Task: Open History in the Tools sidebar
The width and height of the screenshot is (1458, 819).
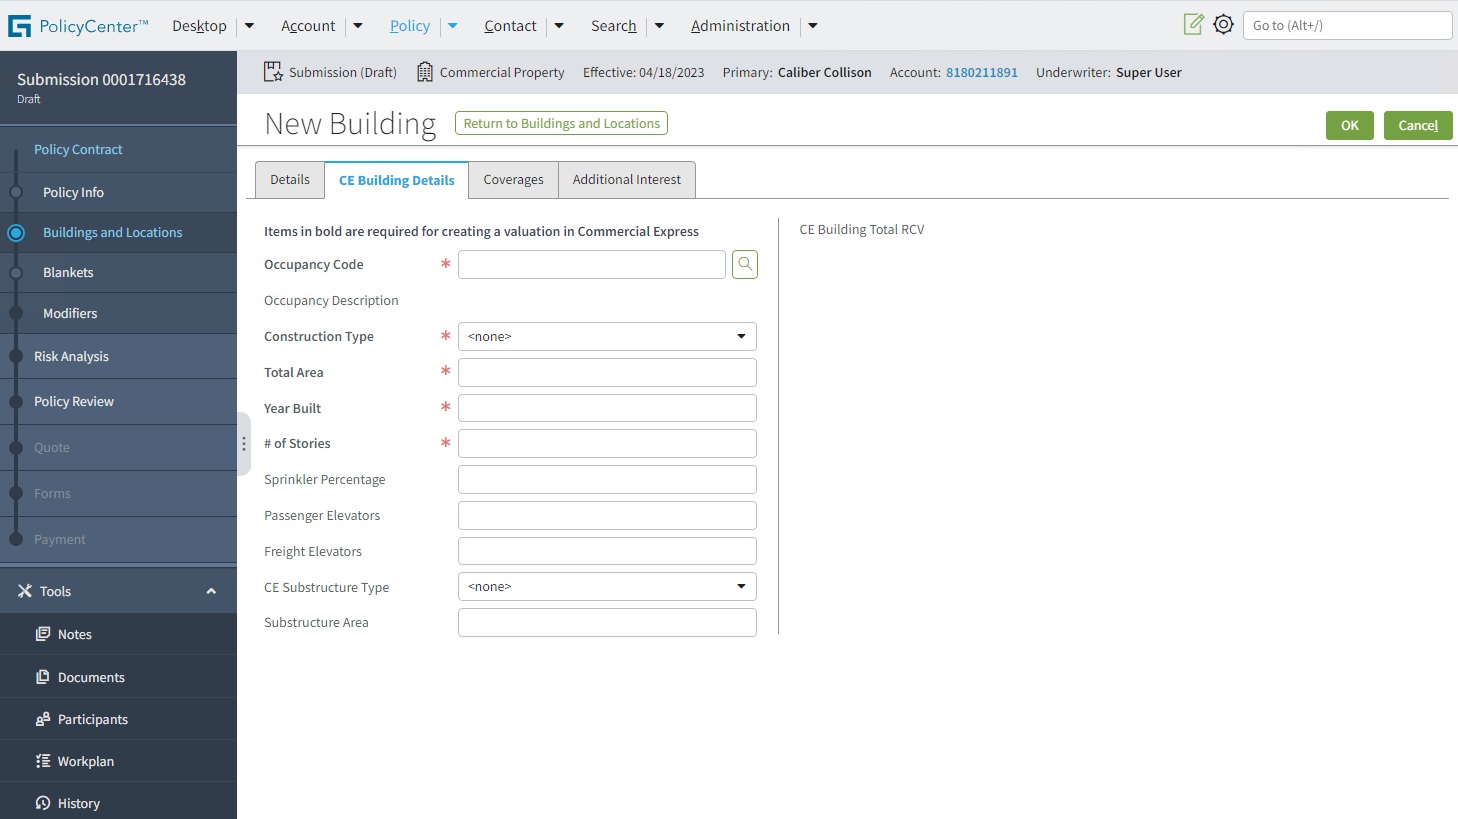Action: point(78,803)
